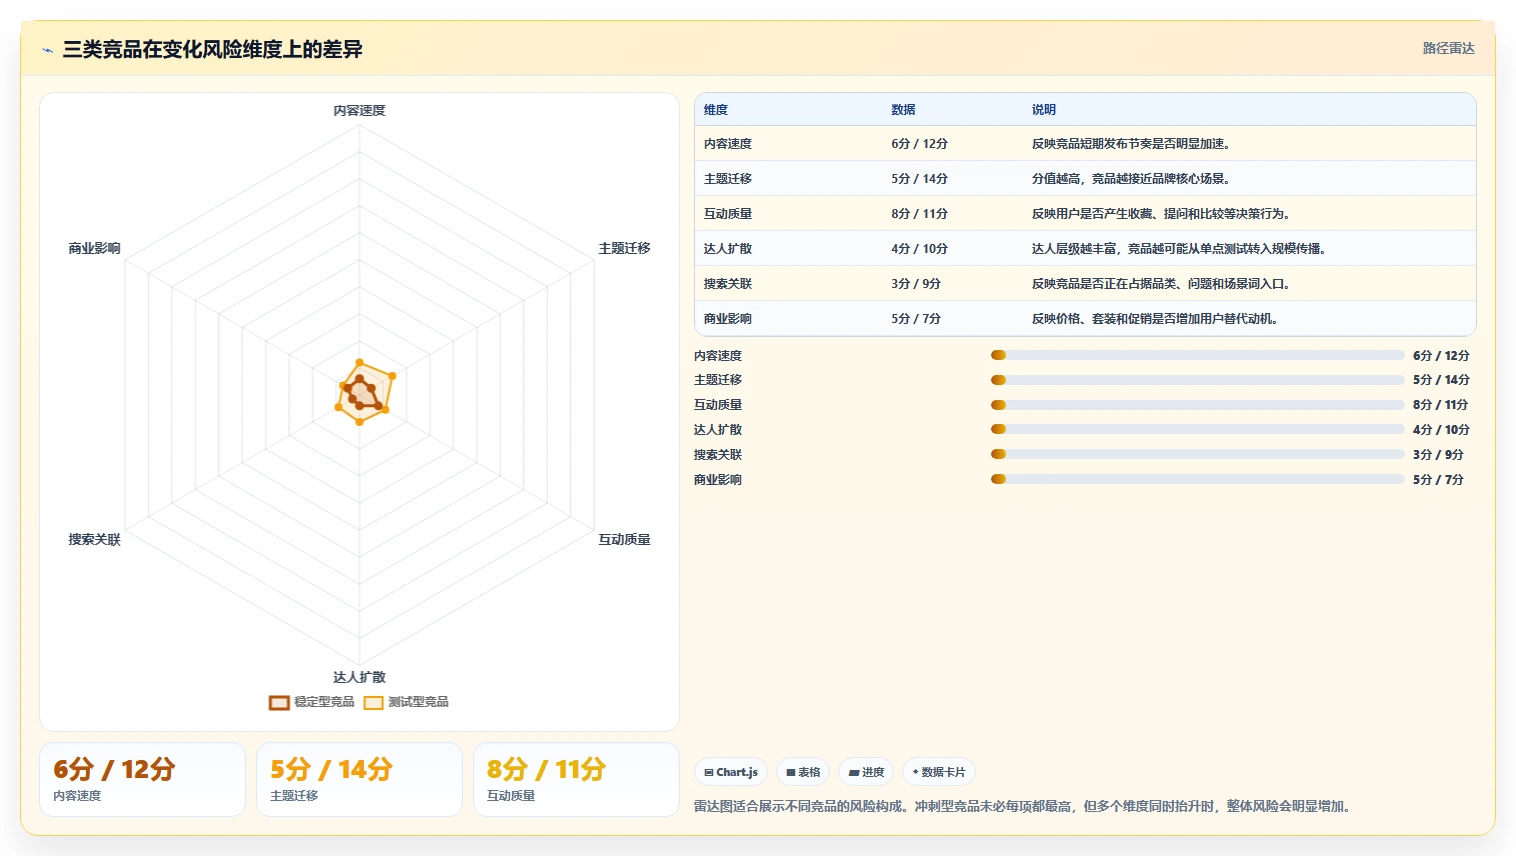The image size is (1516, 856).
Task: Click the 说明 column header
Action: [x=1044, y=110]
